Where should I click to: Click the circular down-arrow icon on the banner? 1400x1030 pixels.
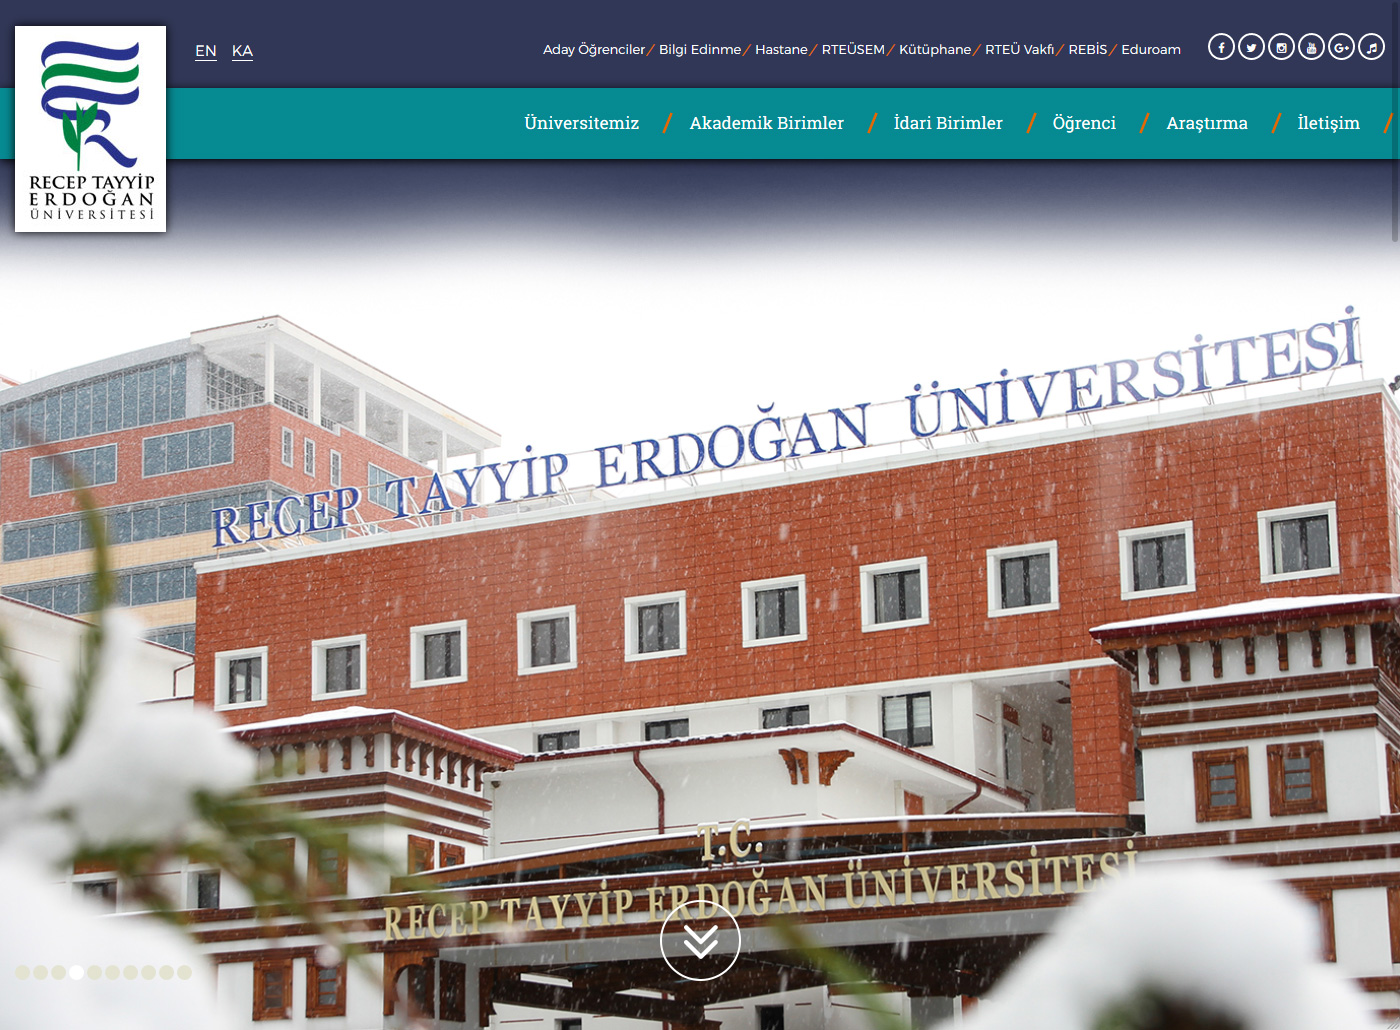(x=702, y=940)
